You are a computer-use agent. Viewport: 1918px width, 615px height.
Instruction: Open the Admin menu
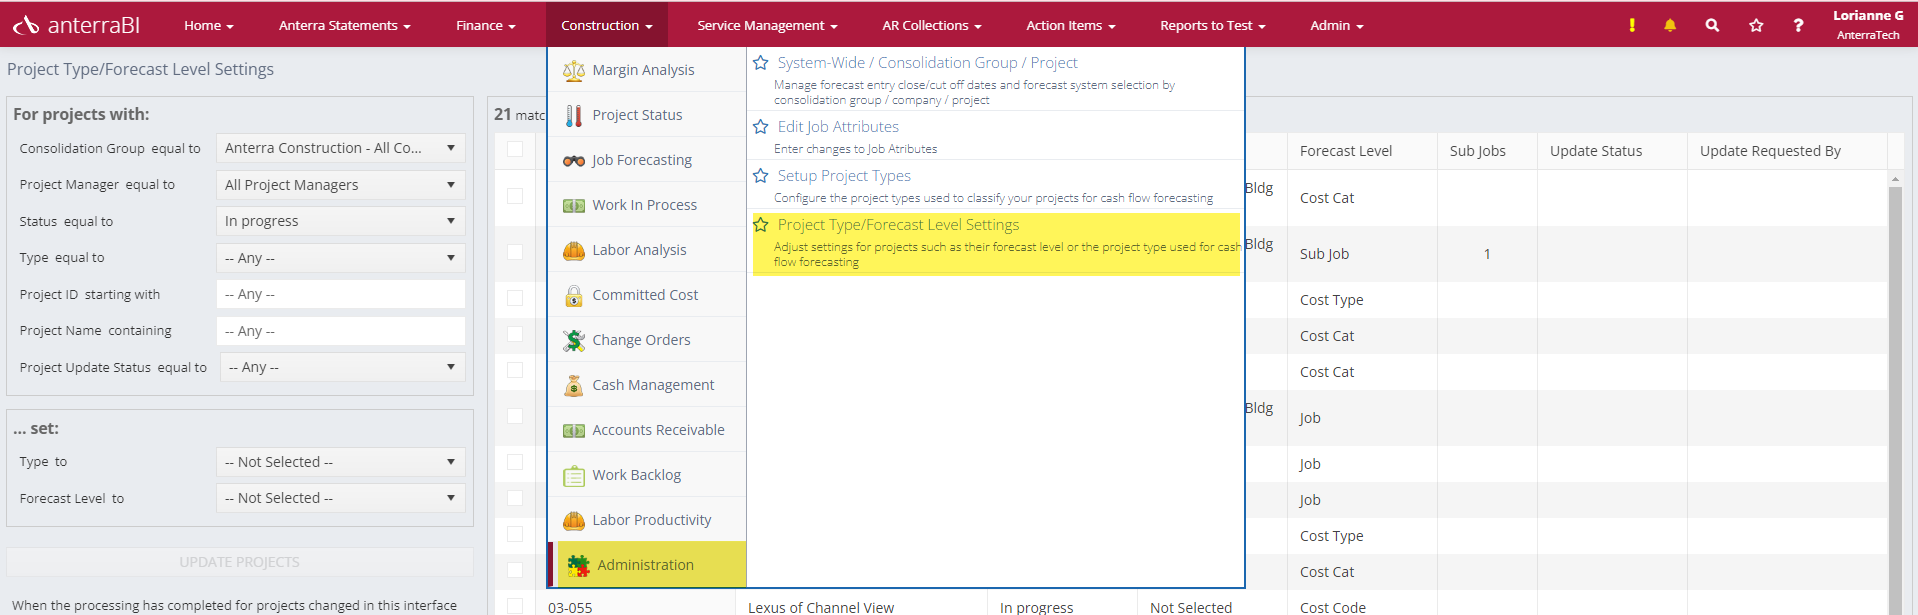click(x=1337, y=25)
